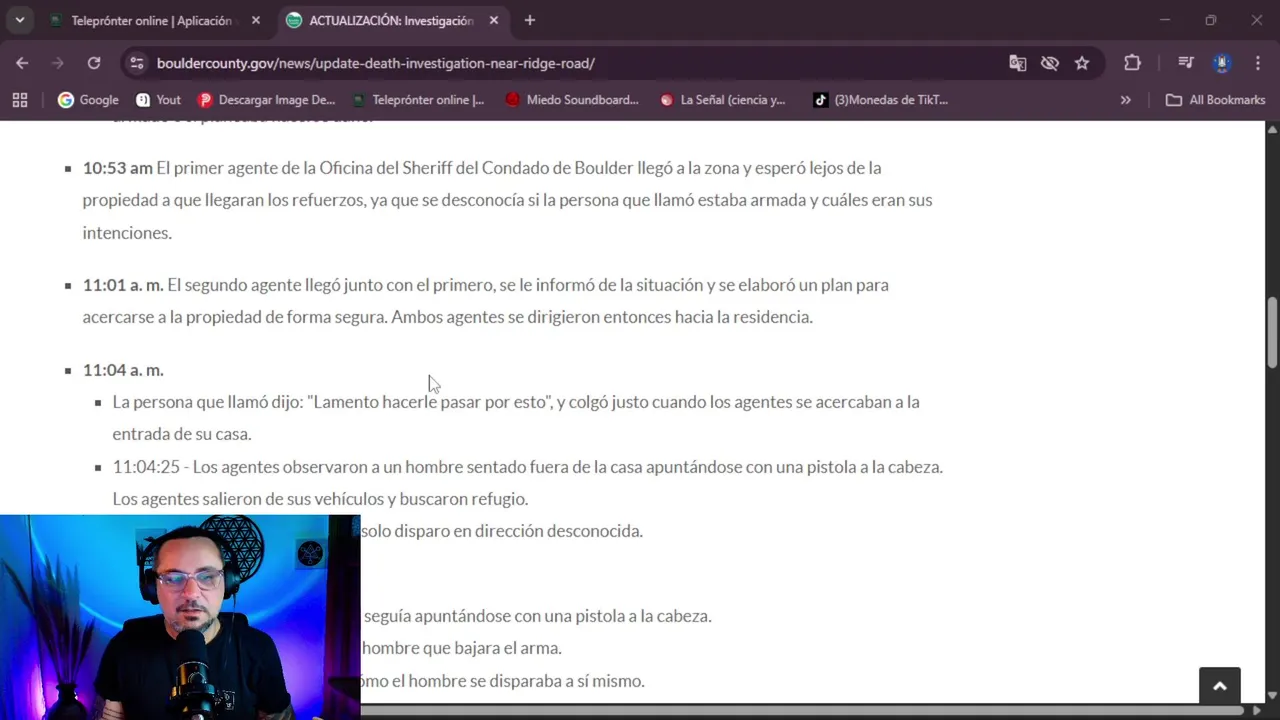Restore down the Chrome window
The height and width of the screenshot is (720, 1280).
tap(1211, 20)
